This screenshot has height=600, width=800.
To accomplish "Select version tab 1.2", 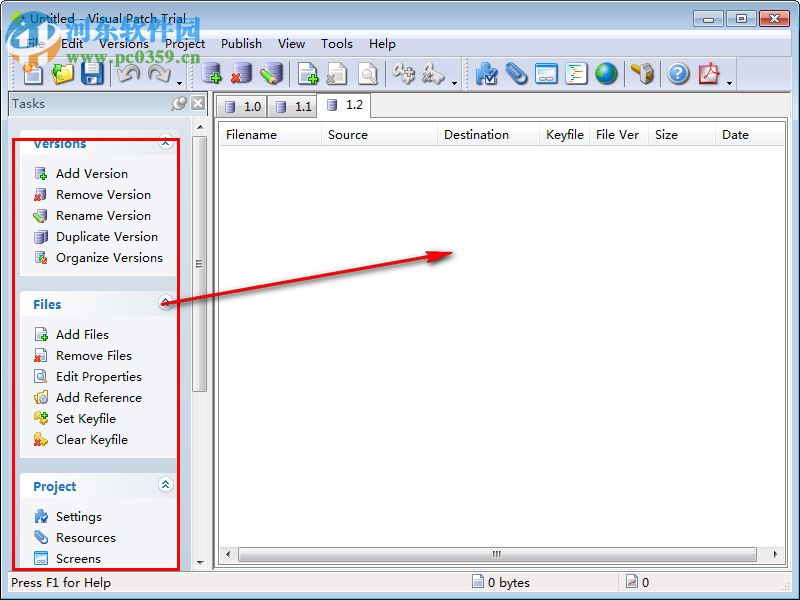I will [x=344, y=105].
